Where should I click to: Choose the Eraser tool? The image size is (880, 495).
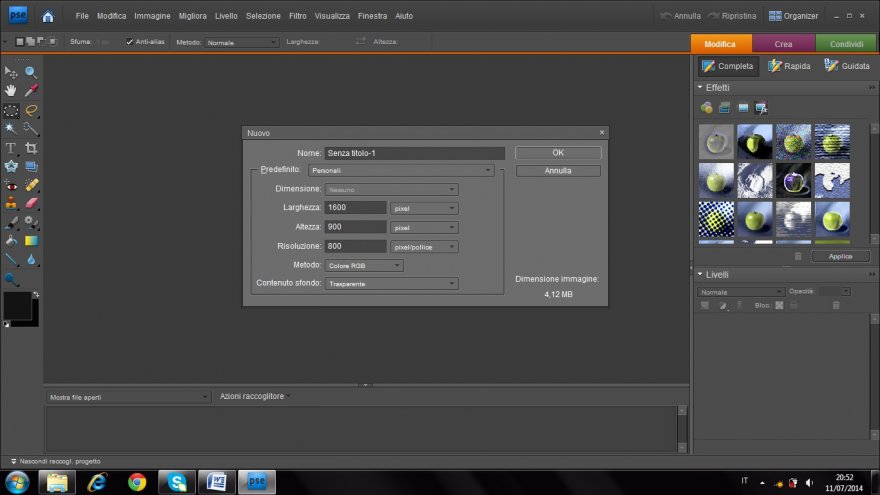[x=31, y=204]
